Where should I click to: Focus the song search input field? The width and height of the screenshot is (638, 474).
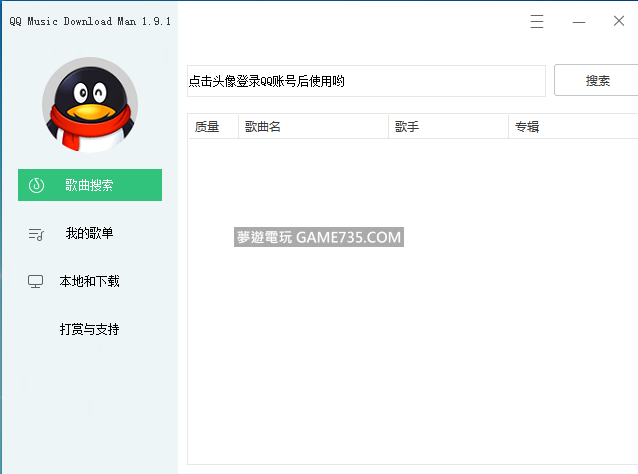pos(365,81)
